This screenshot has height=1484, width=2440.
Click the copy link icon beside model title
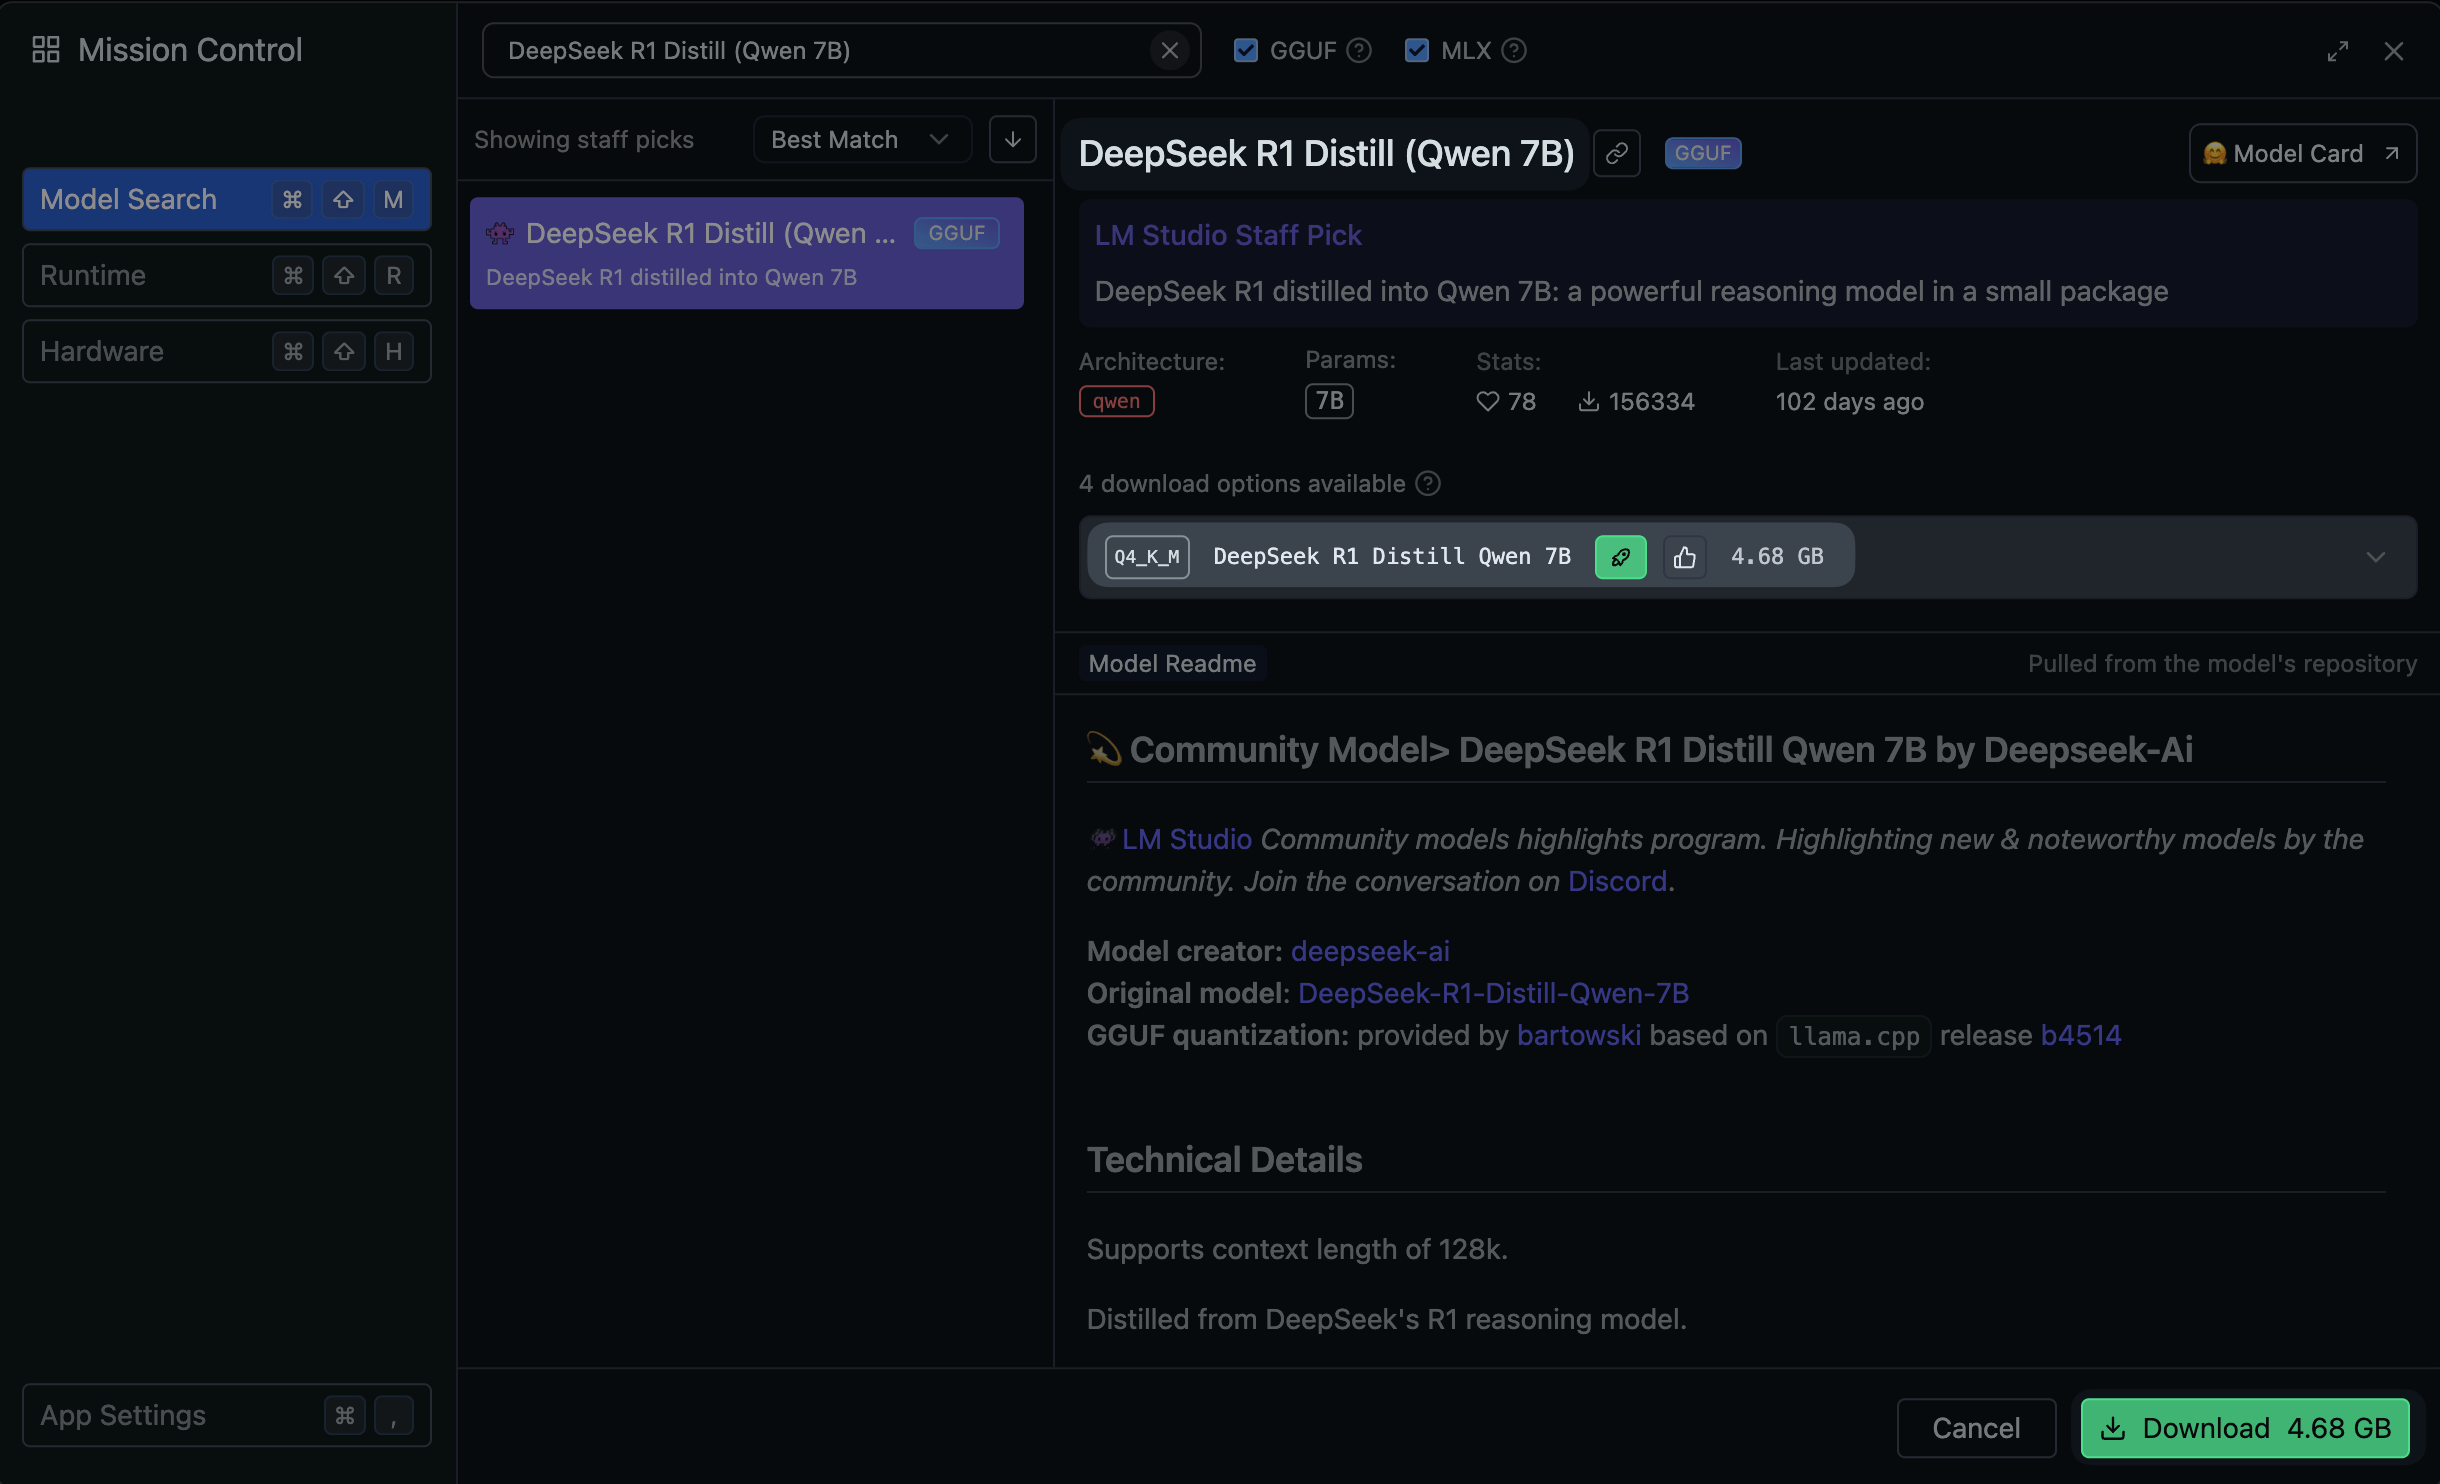pos(1616,153)
